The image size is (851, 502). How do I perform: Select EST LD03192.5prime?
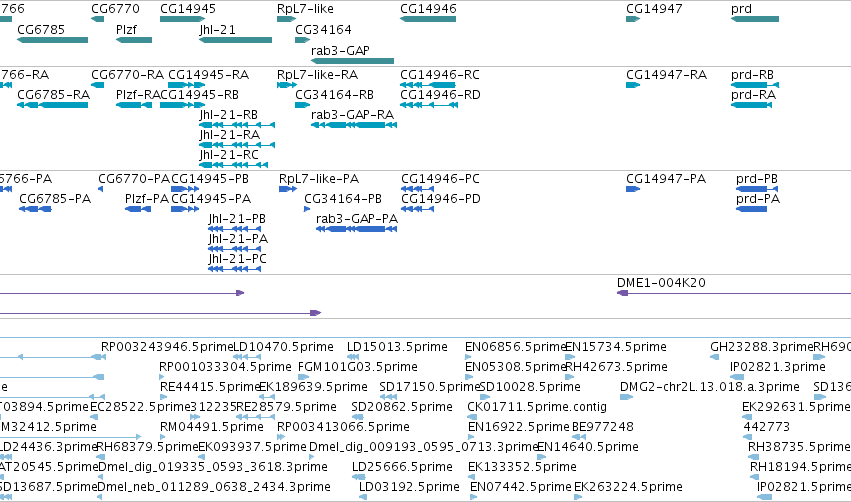tap(409, 487)
